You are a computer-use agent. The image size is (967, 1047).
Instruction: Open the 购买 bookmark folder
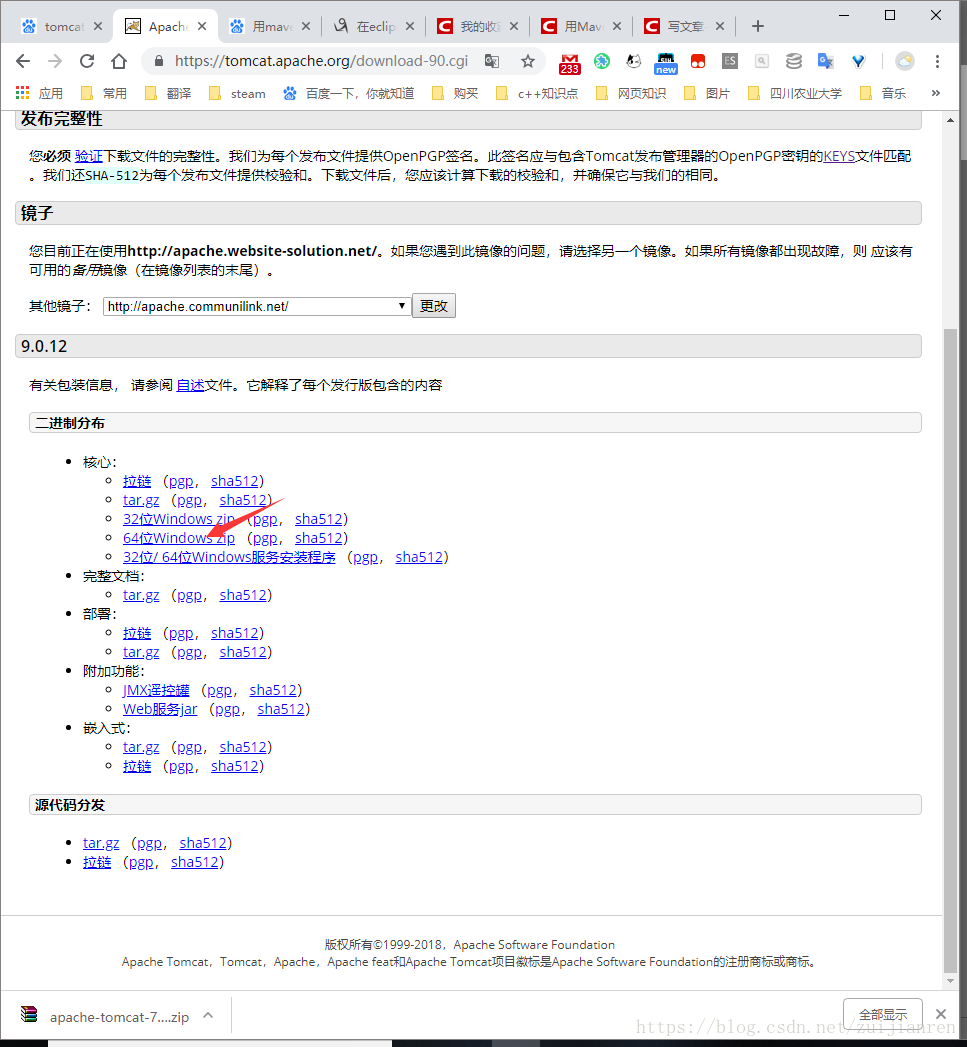(x=455, y=93)
